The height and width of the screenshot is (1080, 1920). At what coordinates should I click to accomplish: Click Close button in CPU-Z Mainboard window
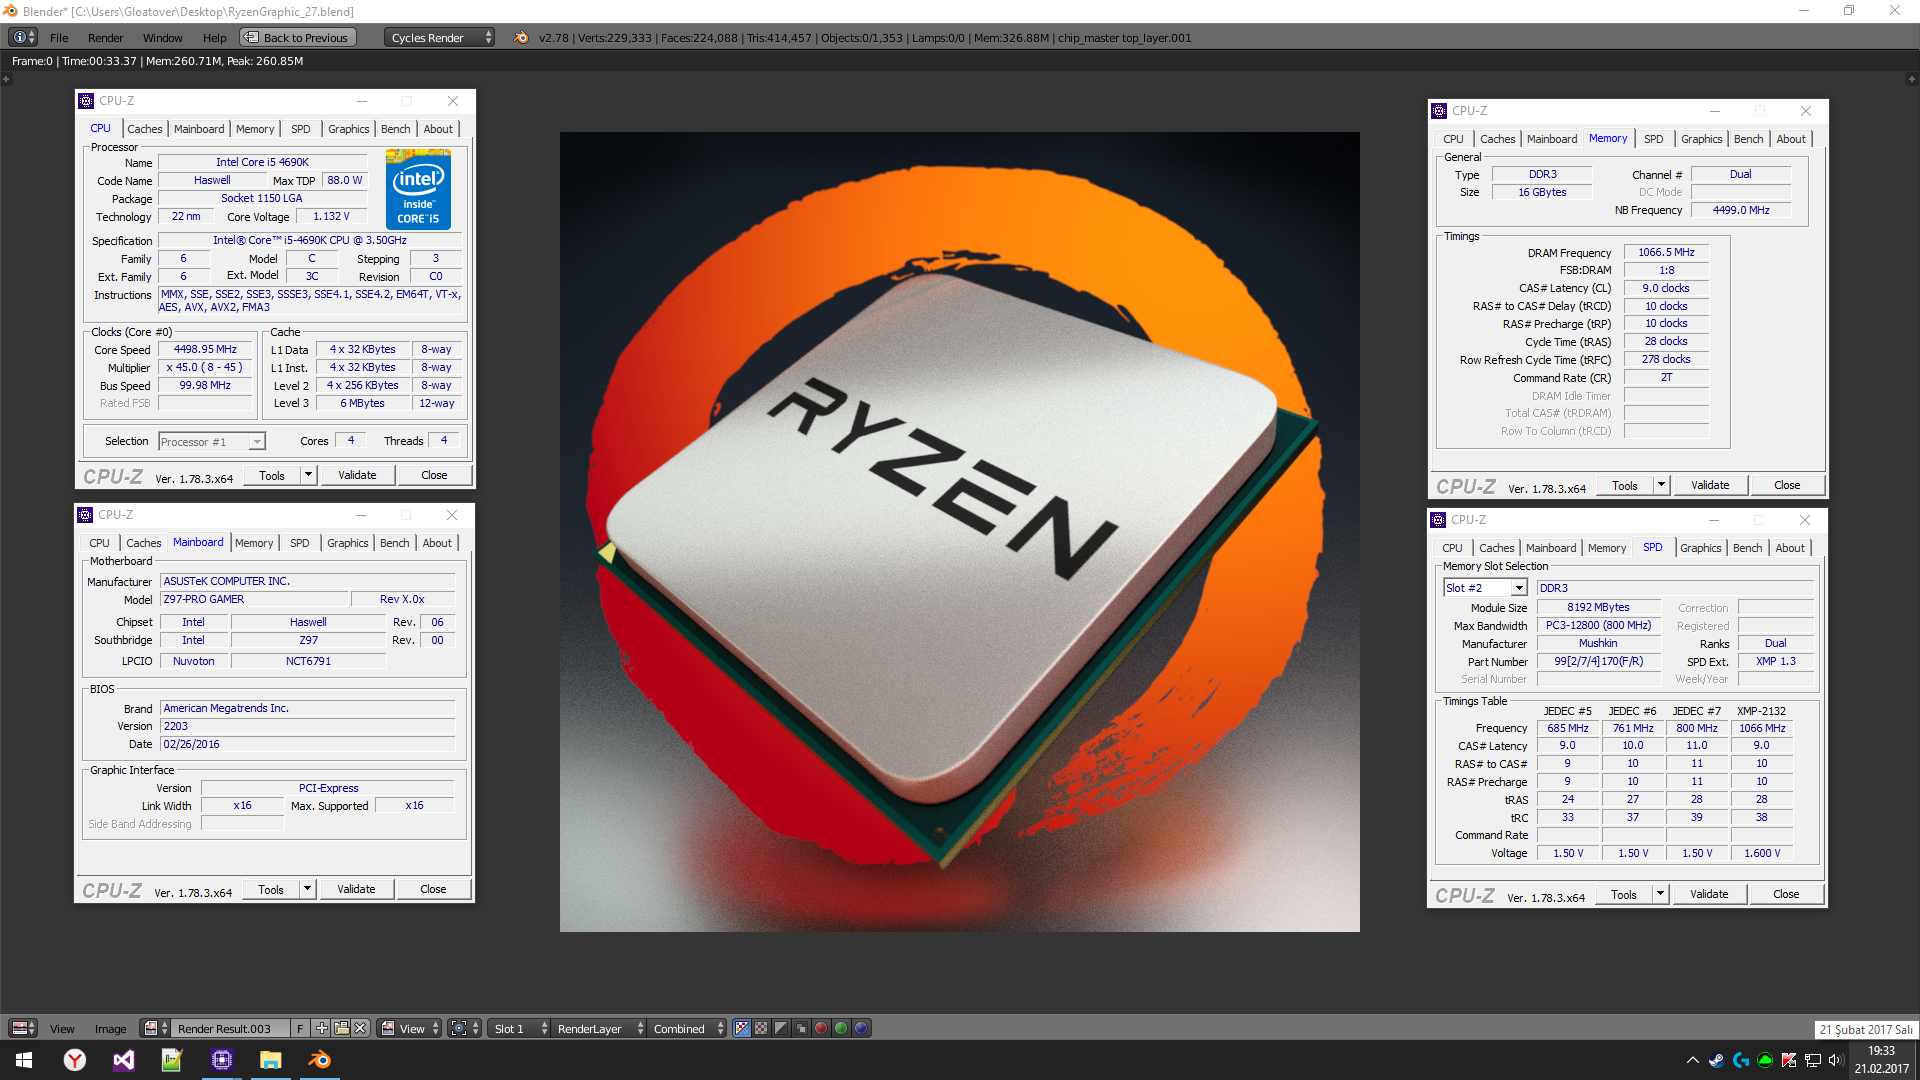433,889
